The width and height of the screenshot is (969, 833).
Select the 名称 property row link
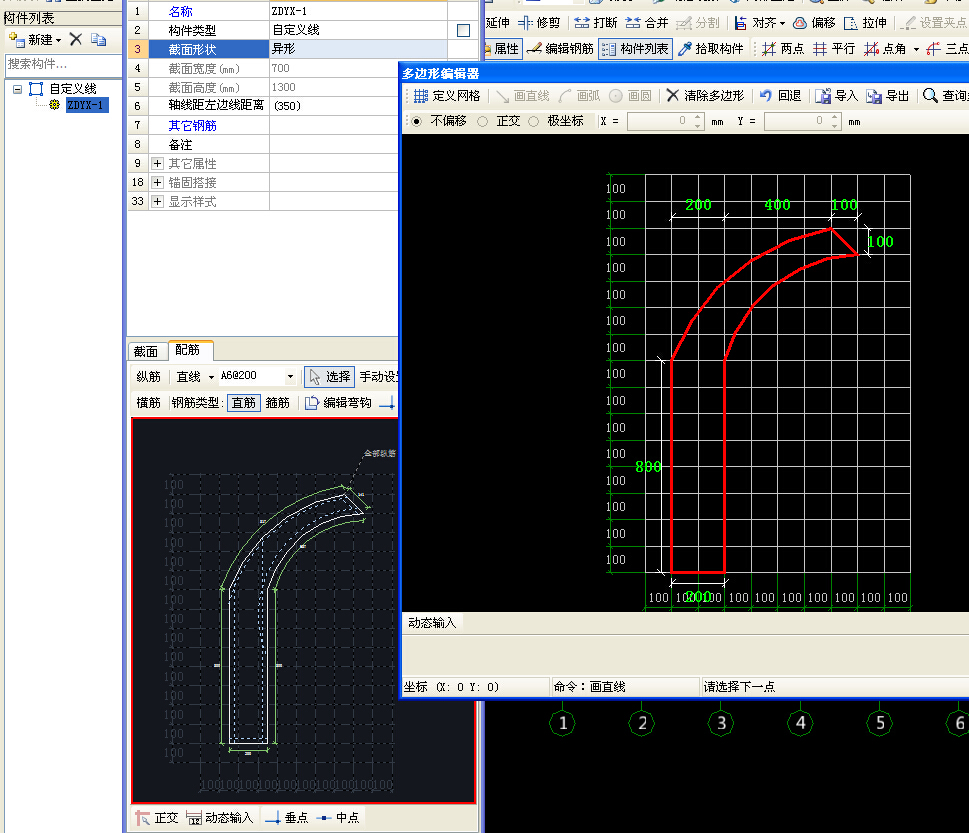(x=180, y=11)
